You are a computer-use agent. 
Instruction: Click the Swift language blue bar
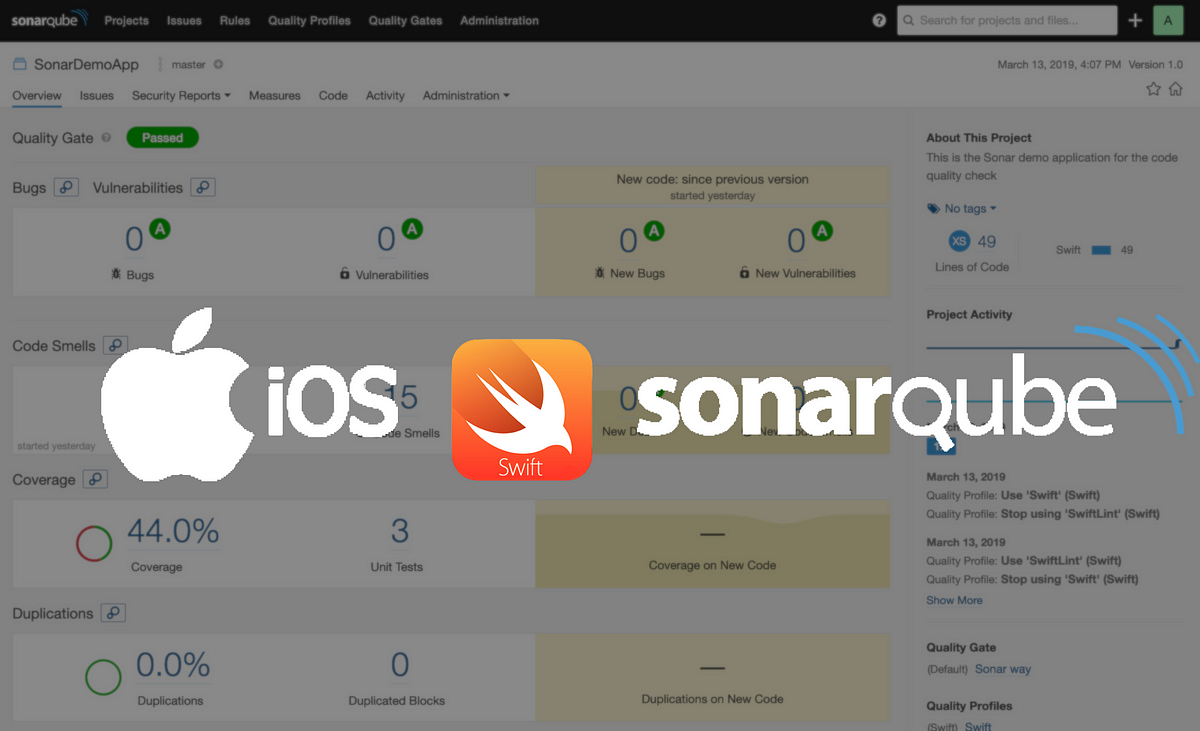1101,250
